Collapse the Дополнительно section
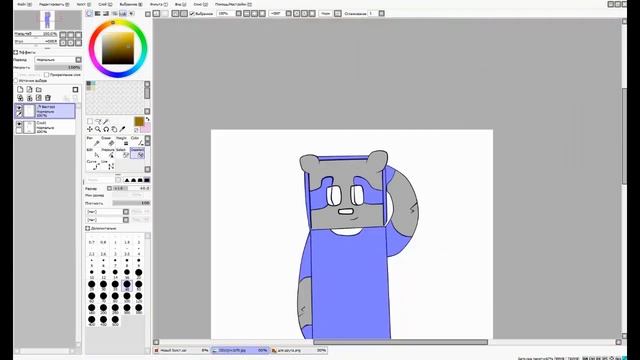The height and width of the screenshot is (360, 640). [x=87, y=228]
